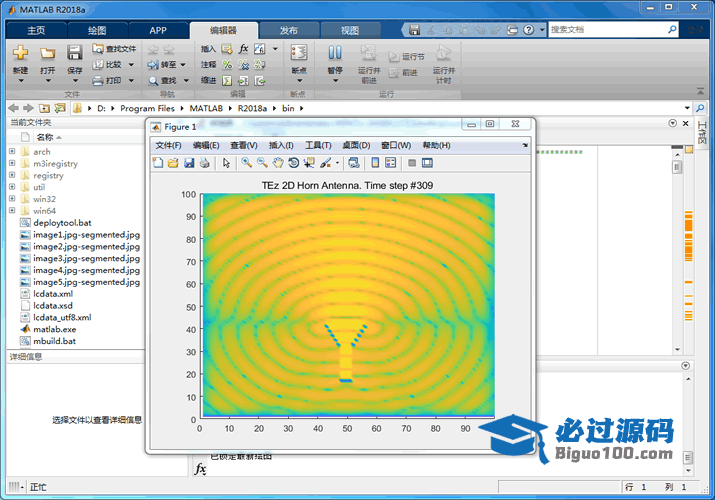Click the quick access save icon
Viewport: 715px width, 500px height.
414,30
